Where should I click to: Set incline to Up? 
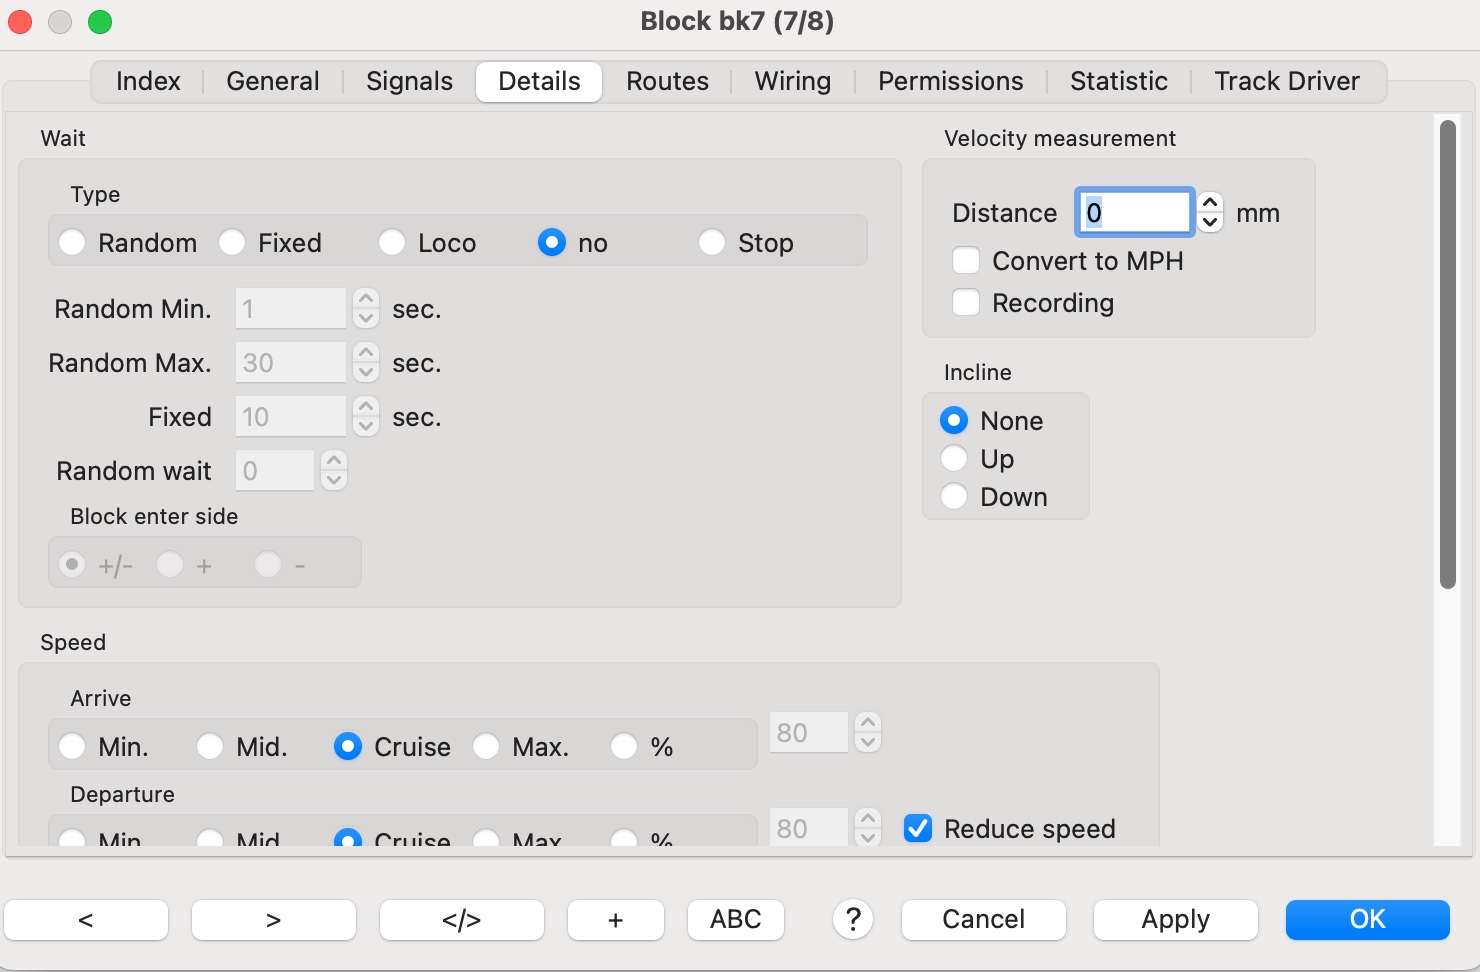coord(954,459)
